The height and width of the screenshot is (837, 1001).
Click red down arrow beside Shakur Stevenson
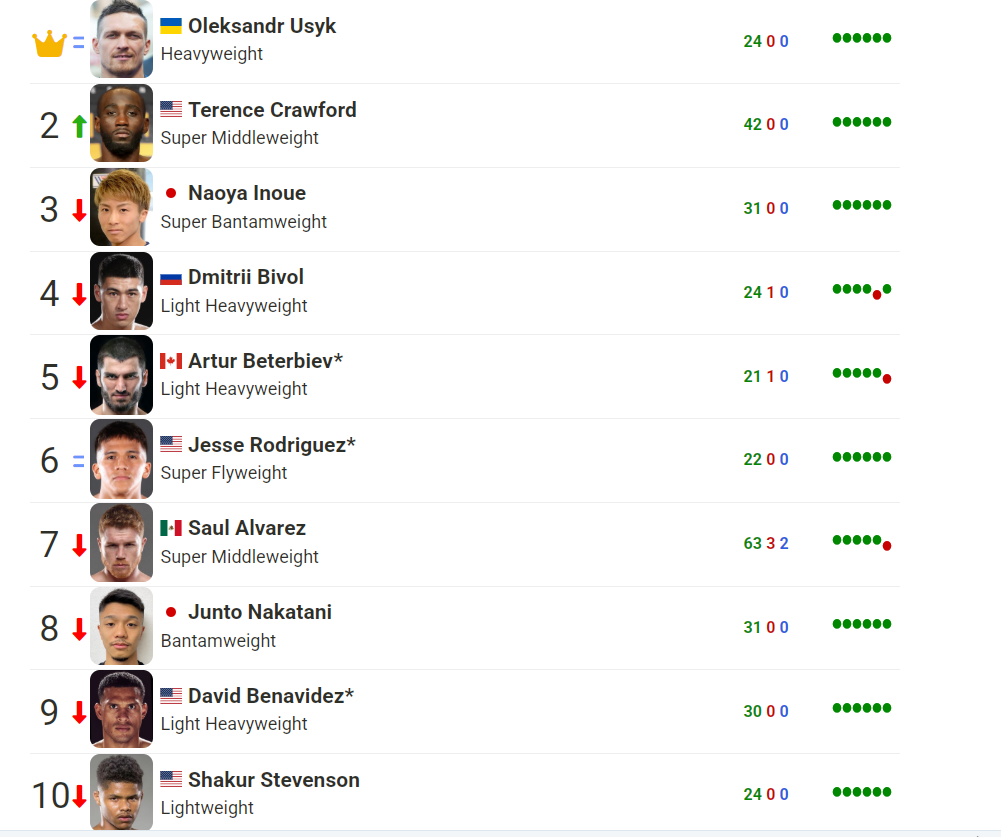pos(79,796)
